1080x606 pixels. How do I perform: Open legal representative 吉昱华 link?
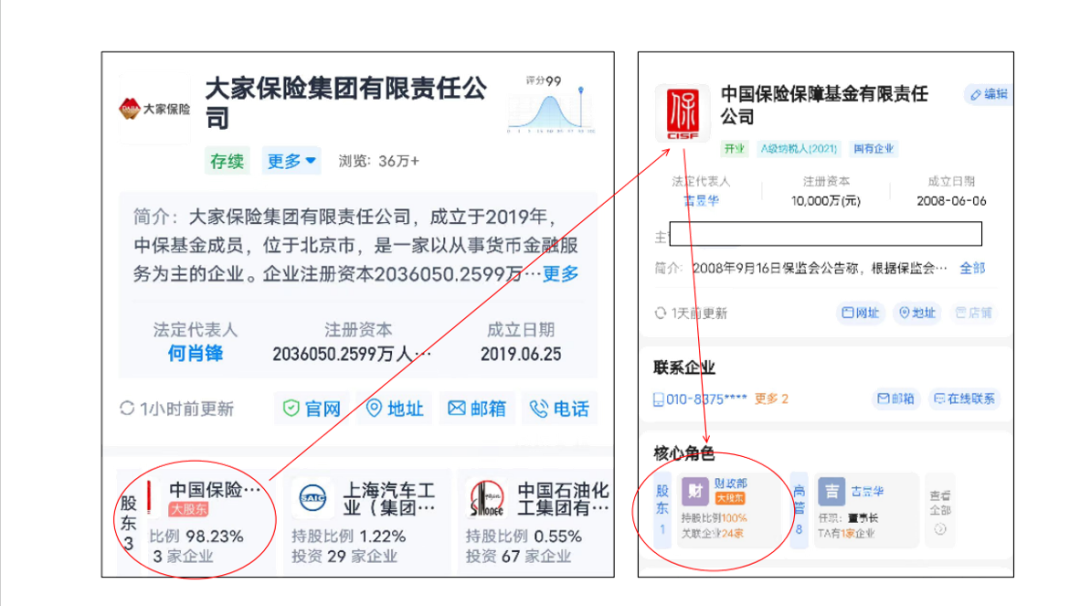[x=701, y=200]
